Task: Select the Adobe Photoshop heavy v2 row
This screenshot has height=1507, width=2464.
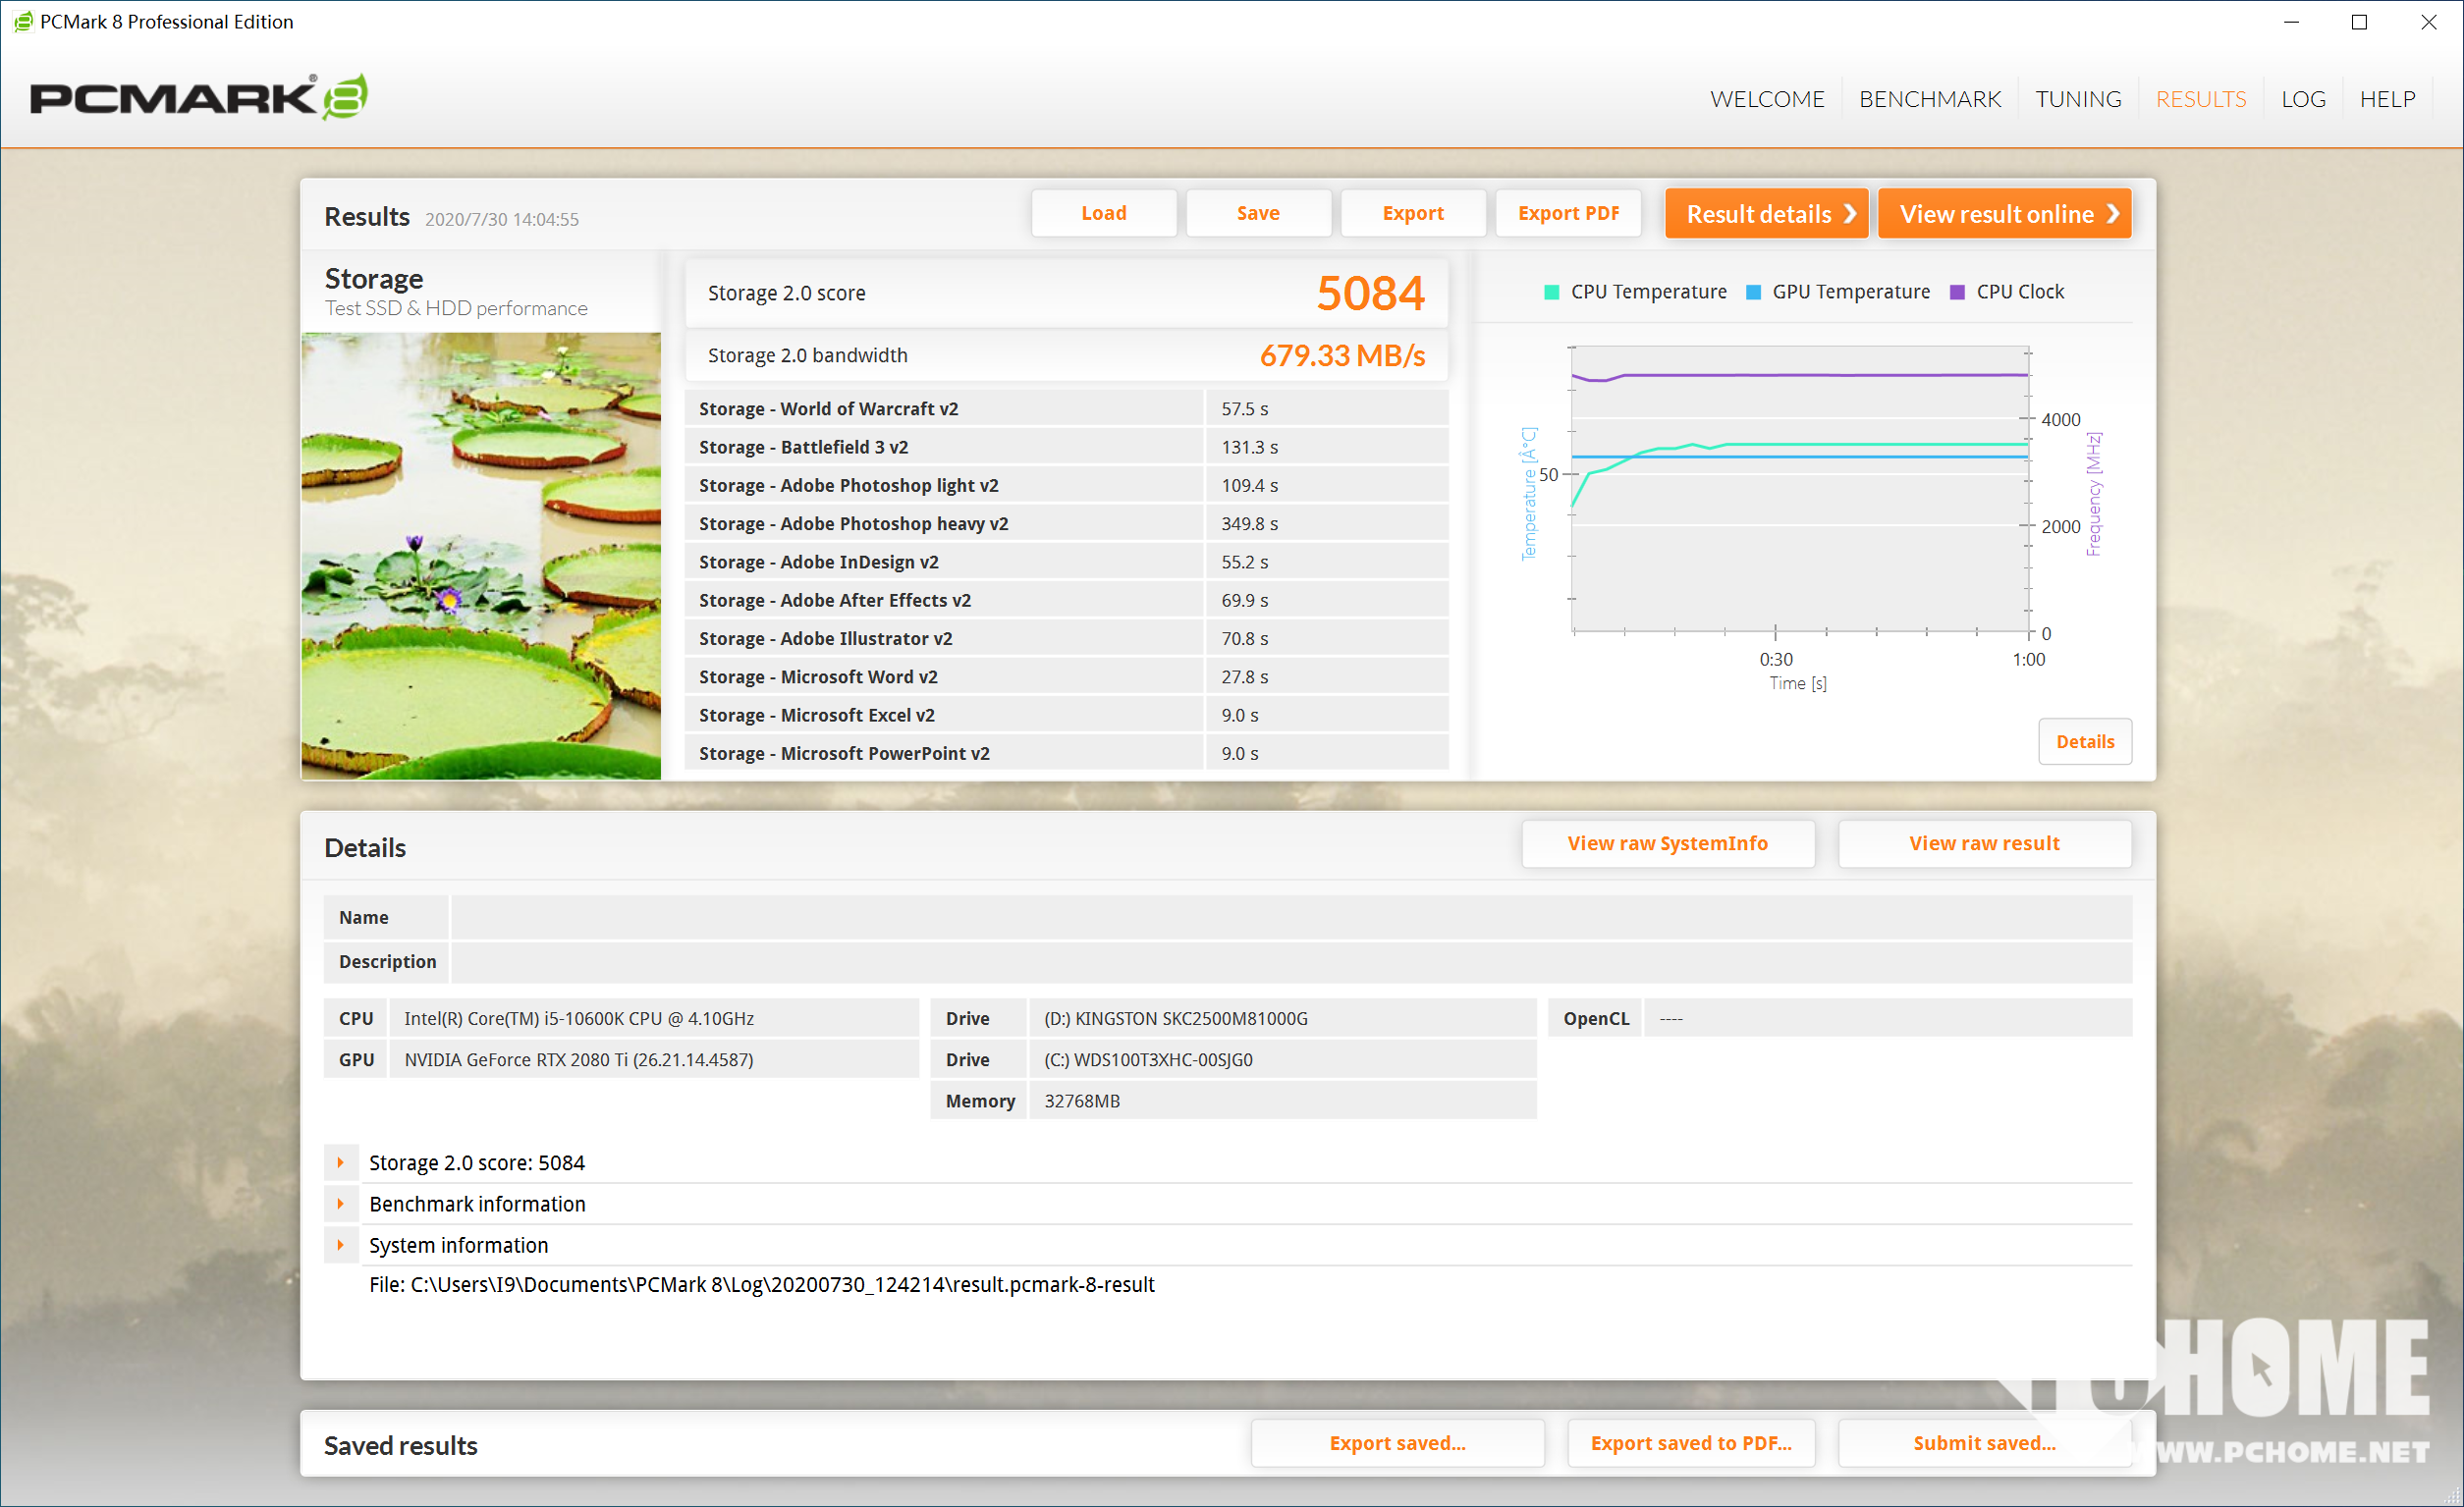Action: (x=1066, y=523)
